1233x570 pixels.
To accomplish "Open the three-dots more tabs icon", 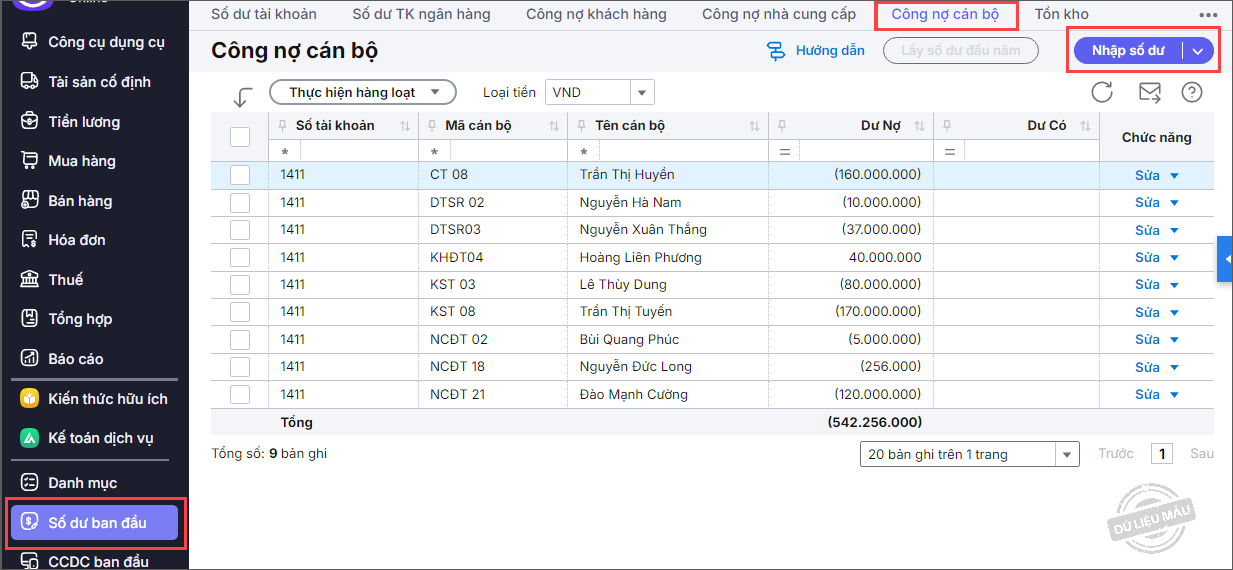I will (1208, 15).
